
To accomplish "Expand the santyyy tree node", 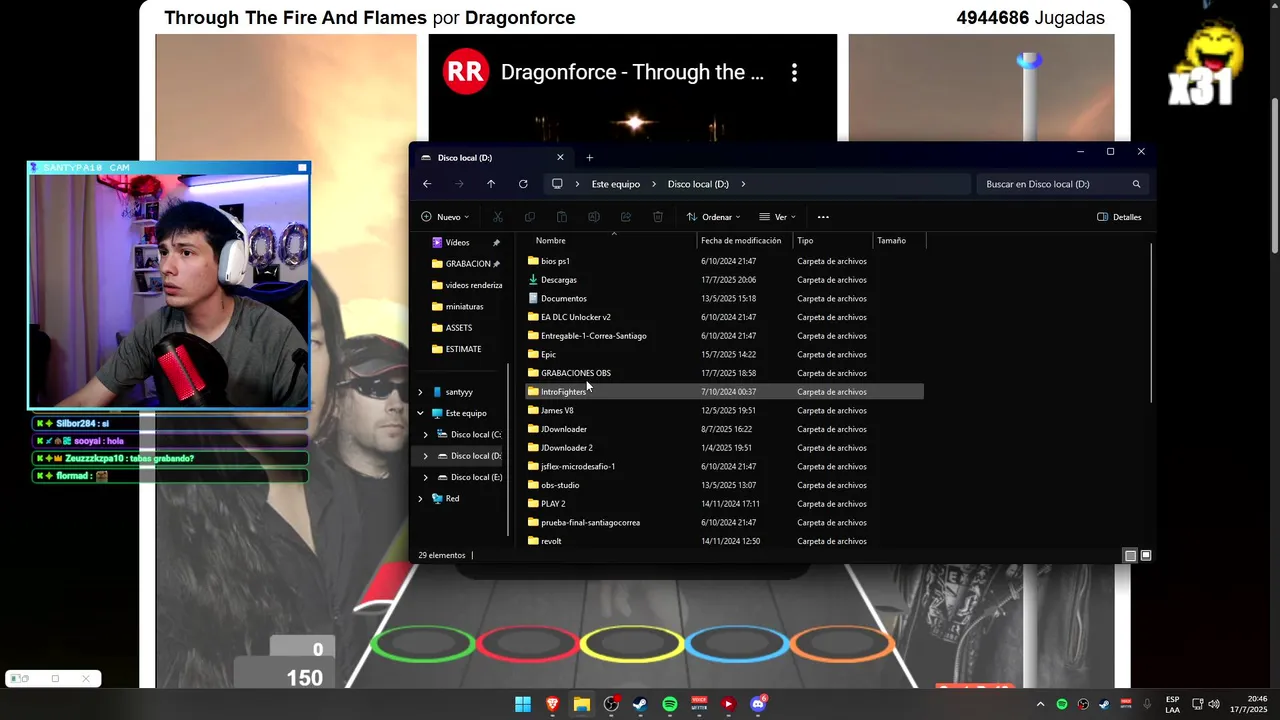I will tap(420, 392).
